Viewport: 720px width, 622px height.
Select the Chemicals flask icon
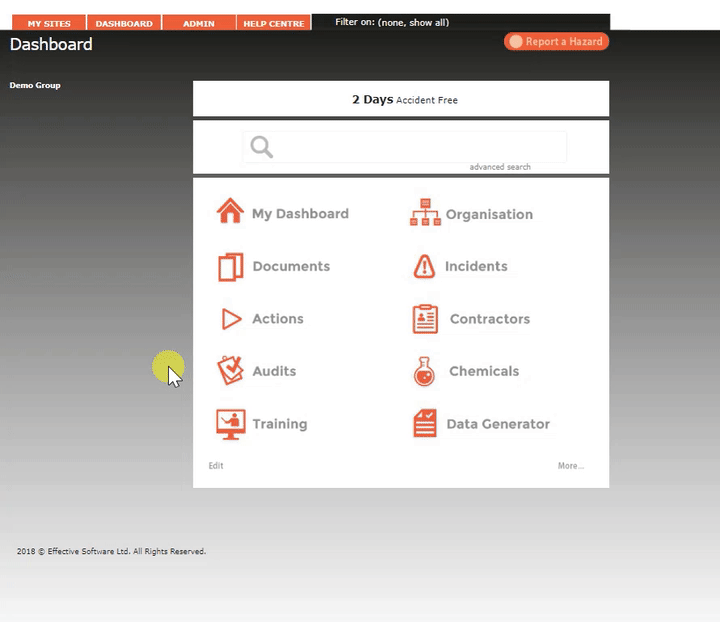[x=425, y=372]
